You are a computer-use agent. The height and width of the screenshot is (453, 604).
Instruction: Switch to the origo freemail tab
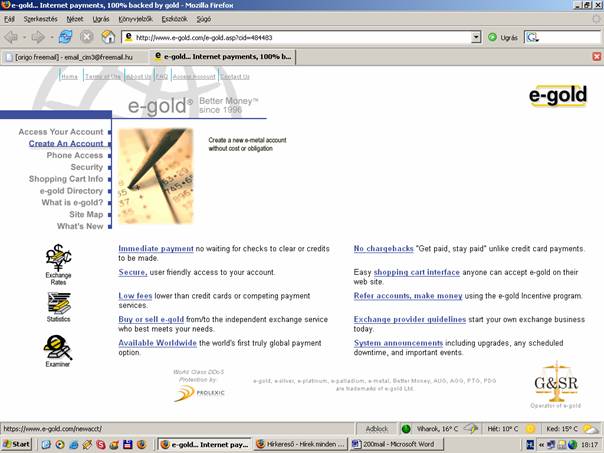[75, 57]
